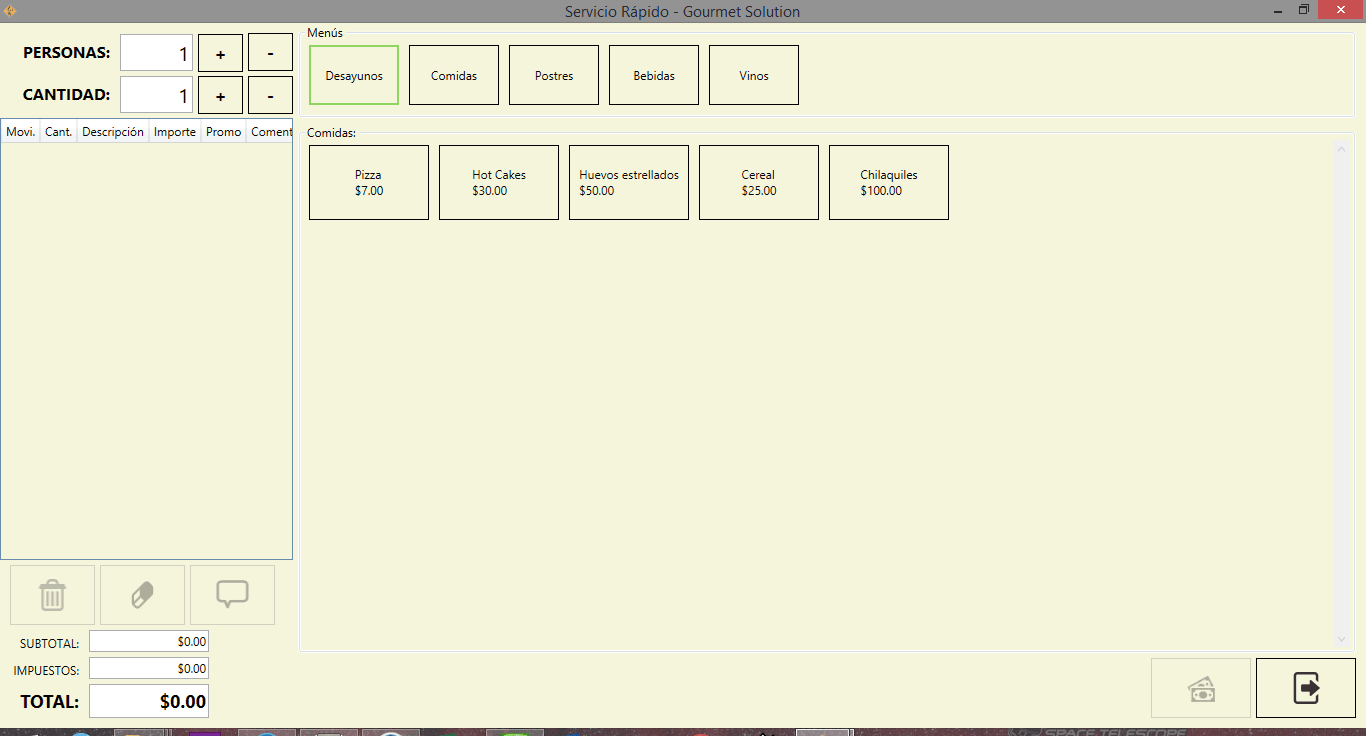Add Pizza $7.00 to the order
The width and height of the screenshot is (1366, 736).
pyautogui.click(x=369, y=182)
